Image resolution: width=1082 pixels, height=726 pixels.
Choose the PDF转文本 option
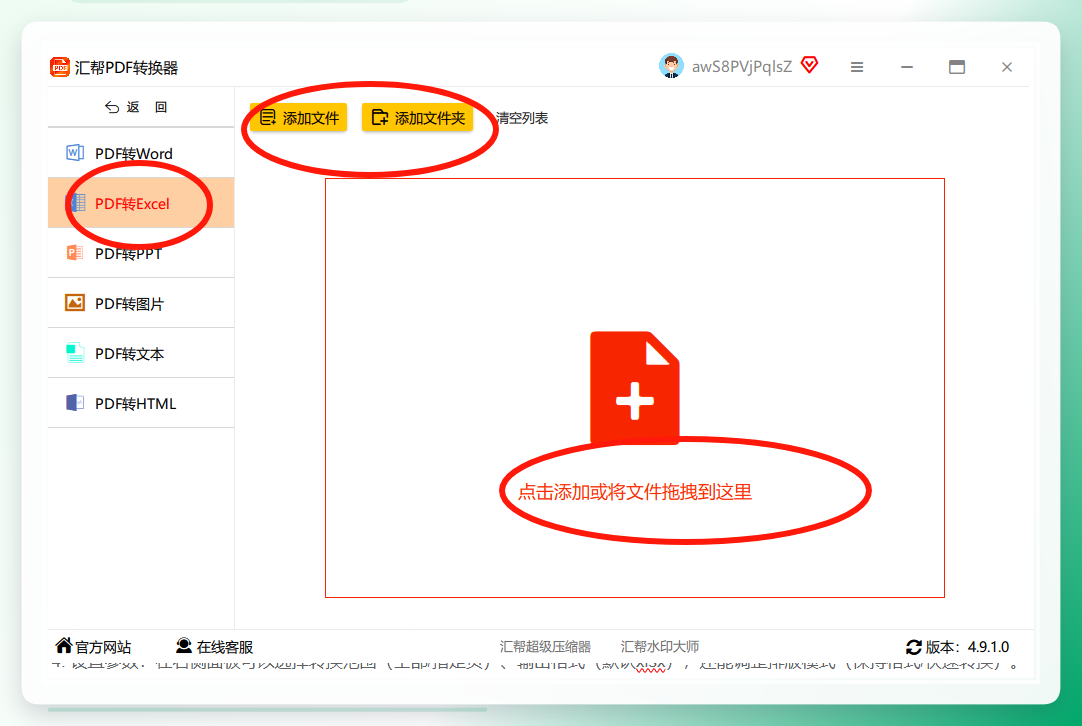point(141,353)
